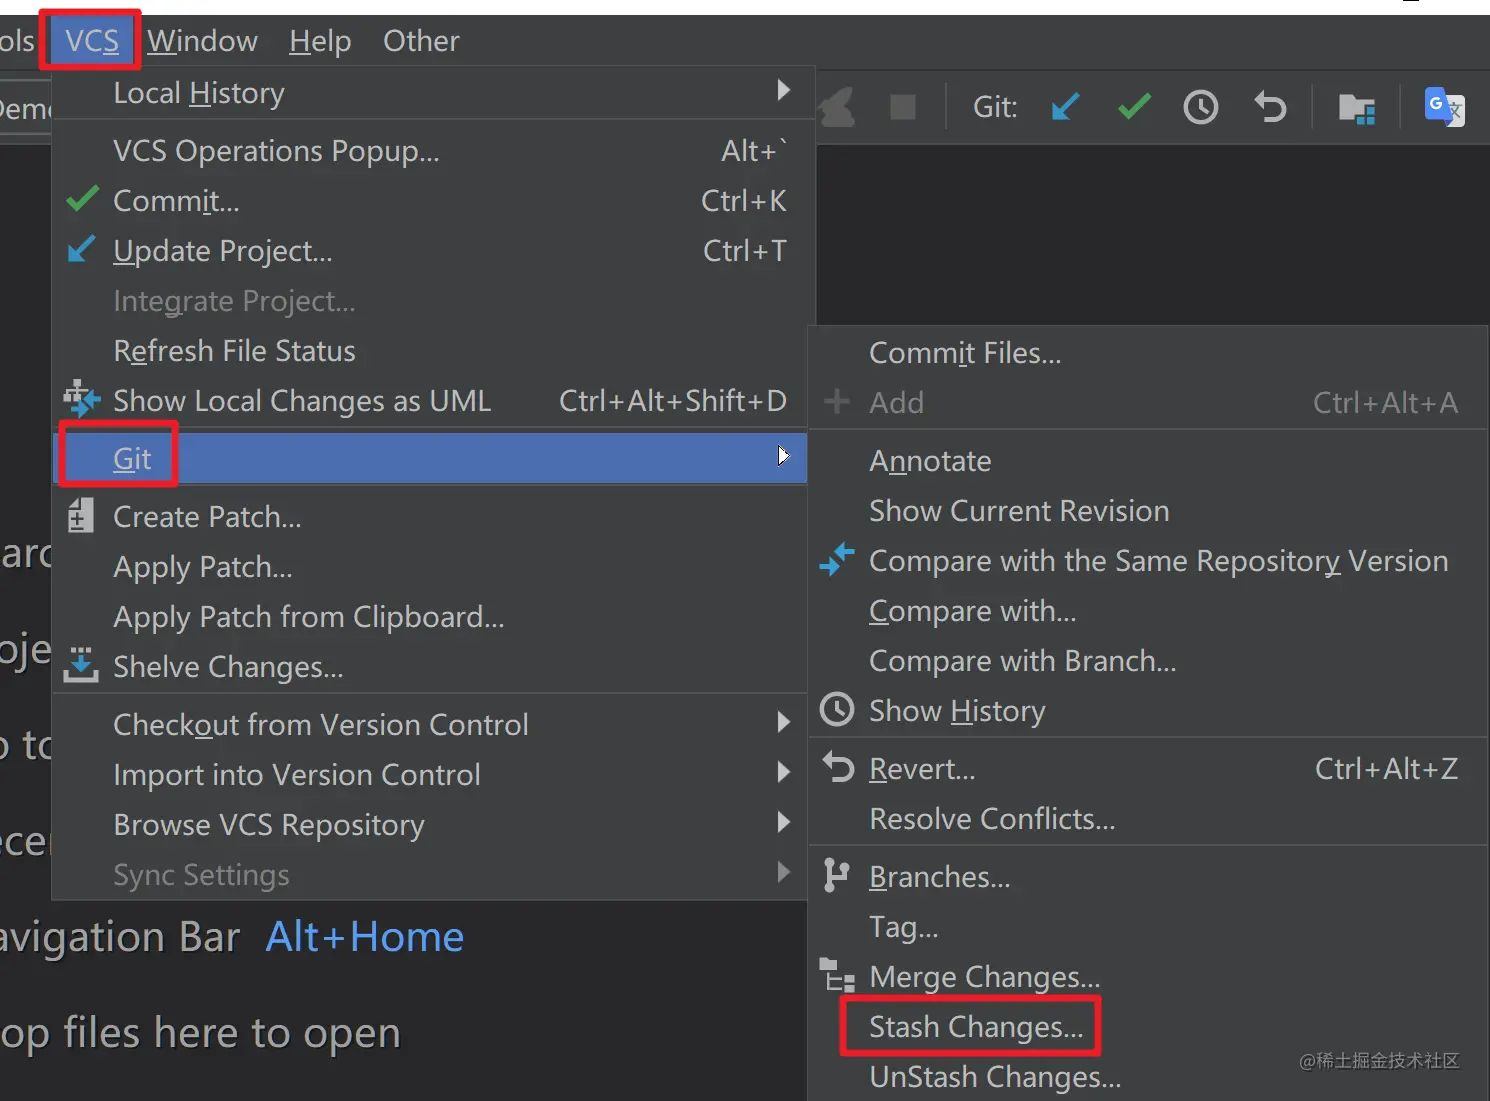Expand Import into Version Control submenu arrow
Image resolution: width=1490 pixels, height=1101 pixels.
pyautogui.click(x=784, y=772)
